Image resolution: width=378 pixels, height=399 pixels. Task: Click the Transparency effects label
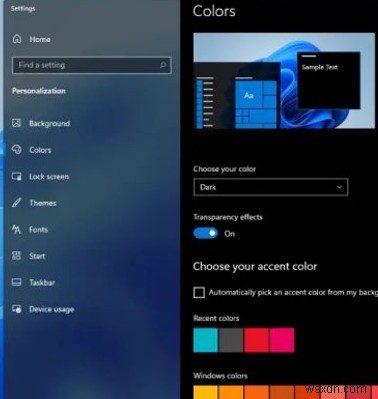pos(228,217)
